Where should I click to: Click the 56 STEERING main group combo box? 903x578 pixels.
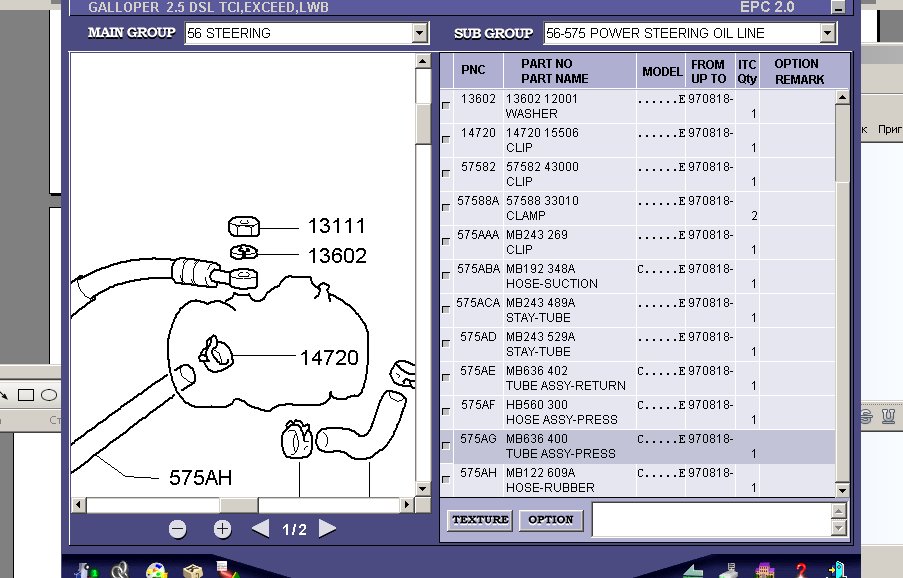coord(306,33)
